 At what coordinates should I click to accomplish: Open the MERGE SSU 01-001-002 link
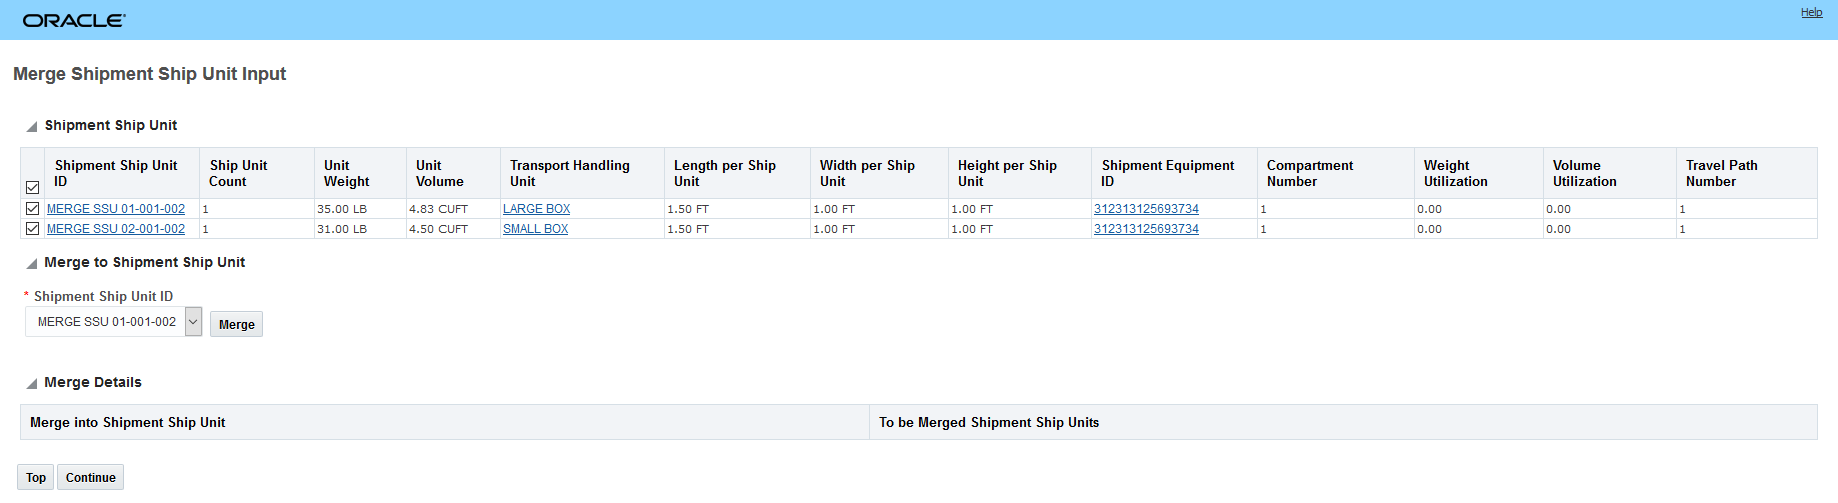tap(116, 209)
